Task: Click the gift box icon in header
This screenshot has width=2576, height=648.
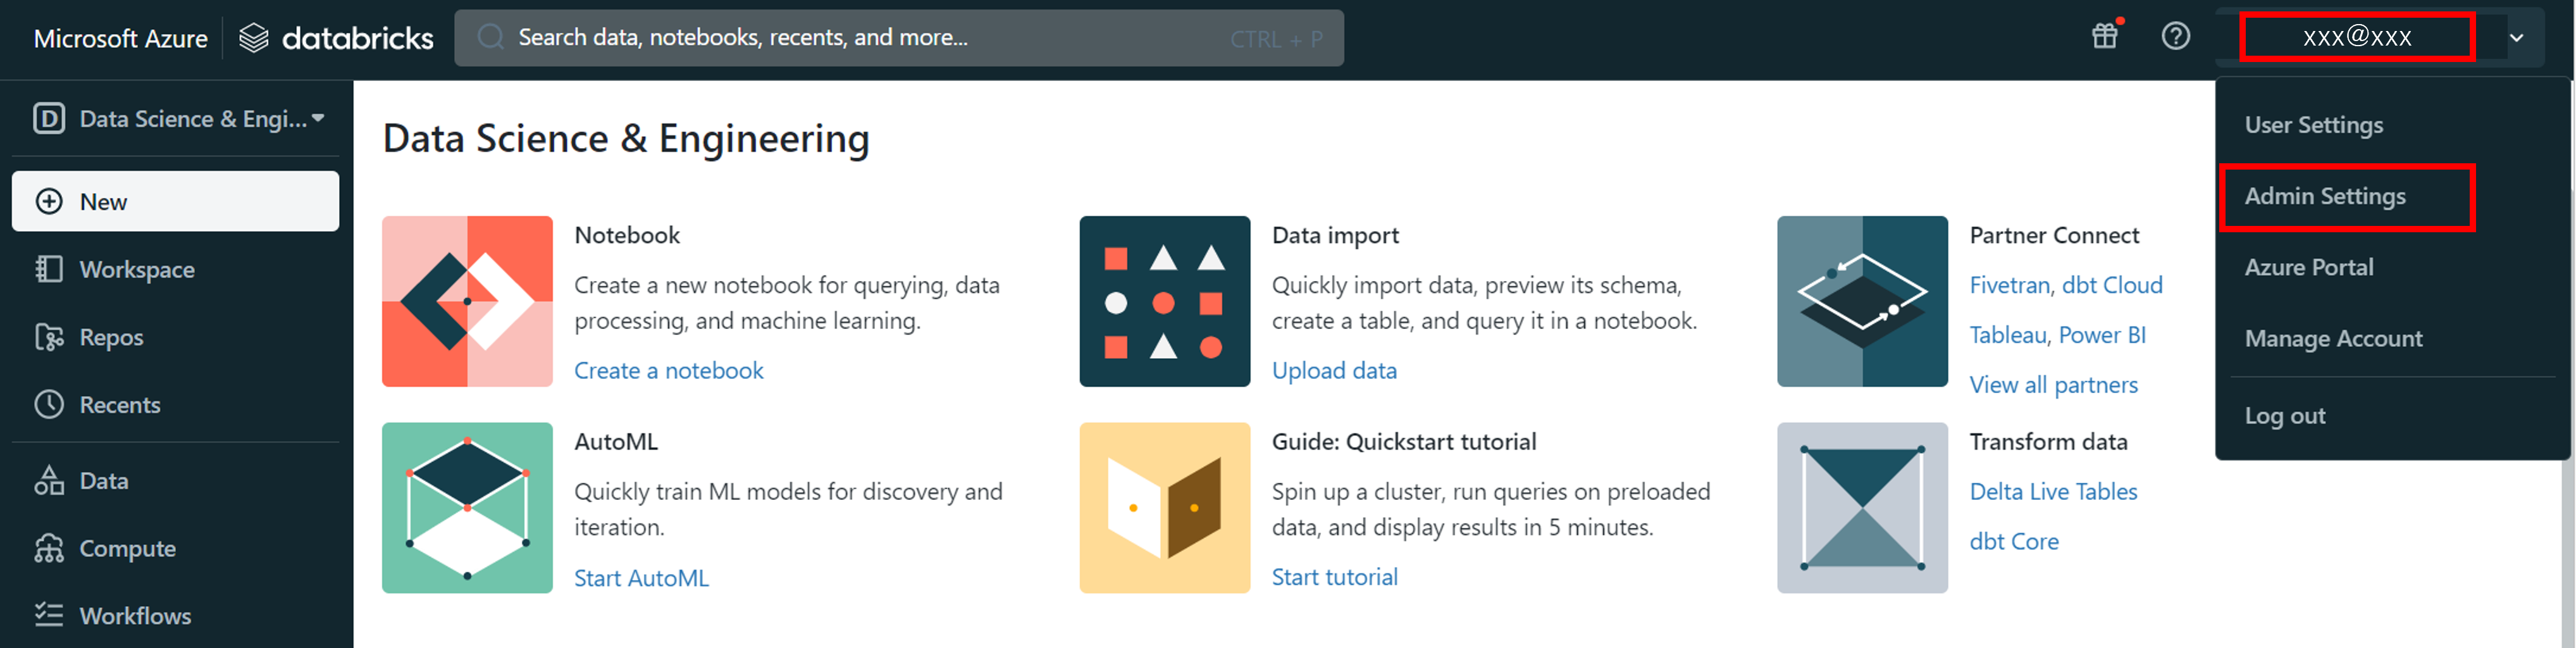Action: click(2105, 37)
